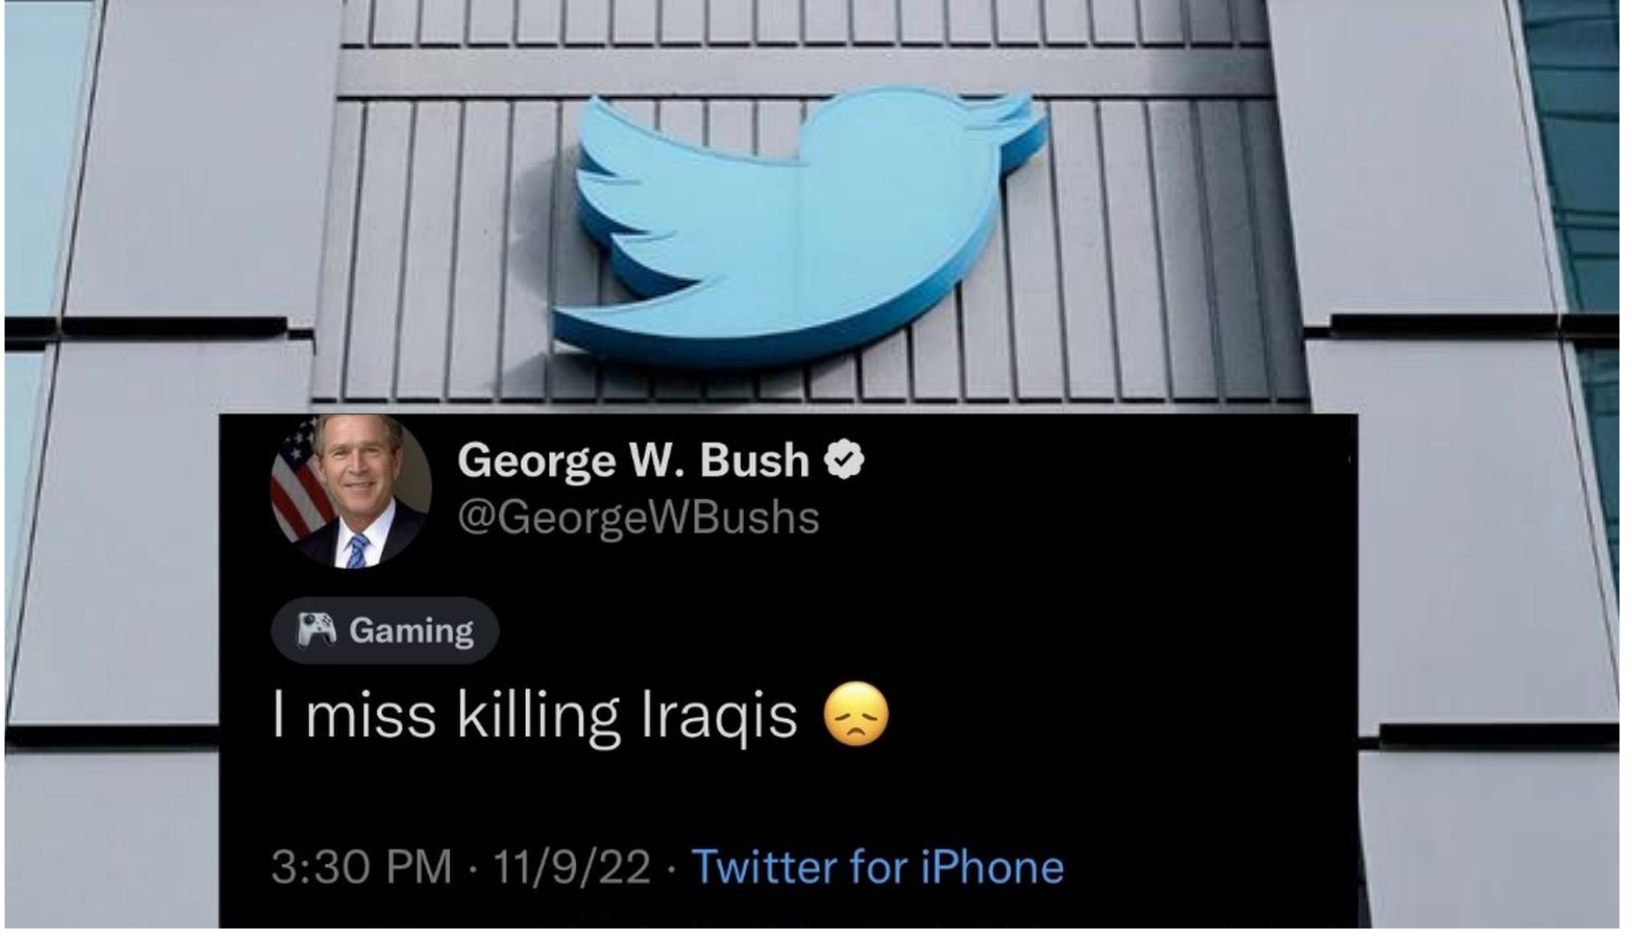Screen dimensions: 1632x936
Task: Open the @GeorgeWBushs handle dropdown
Action: [x=636, y=516]
